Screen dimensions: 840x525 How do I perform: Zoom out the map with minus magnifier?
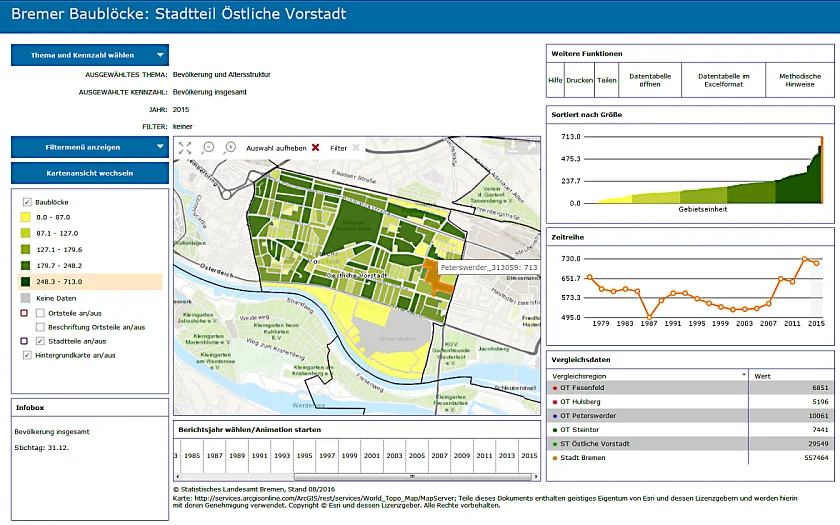tap(209, 147)
